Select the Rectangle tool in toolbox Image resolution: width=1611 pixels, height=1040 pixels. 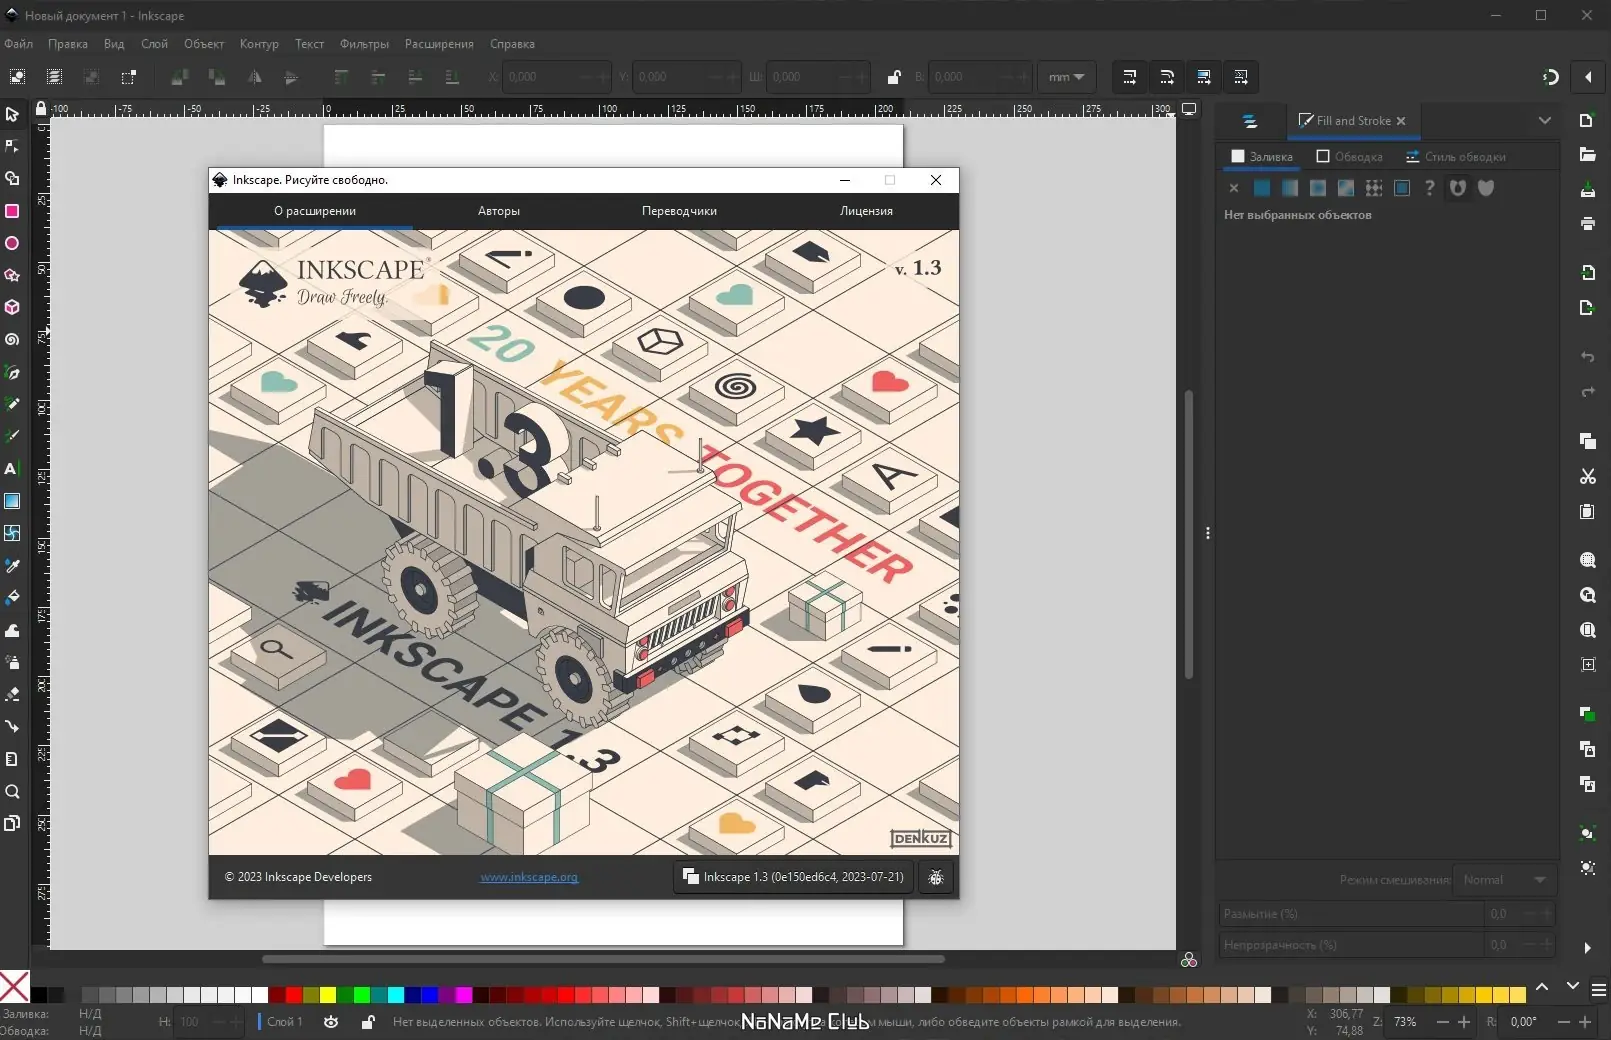tap(12, 211)
